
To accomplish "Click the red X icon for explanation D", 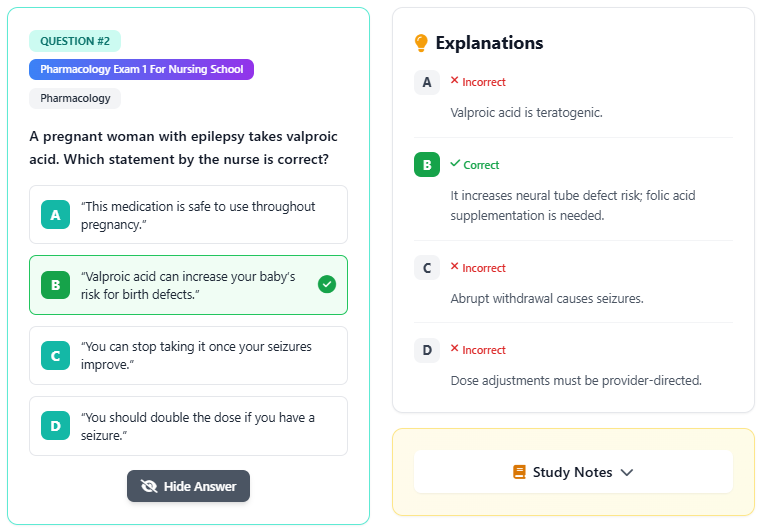I will [x=454, y=349].
